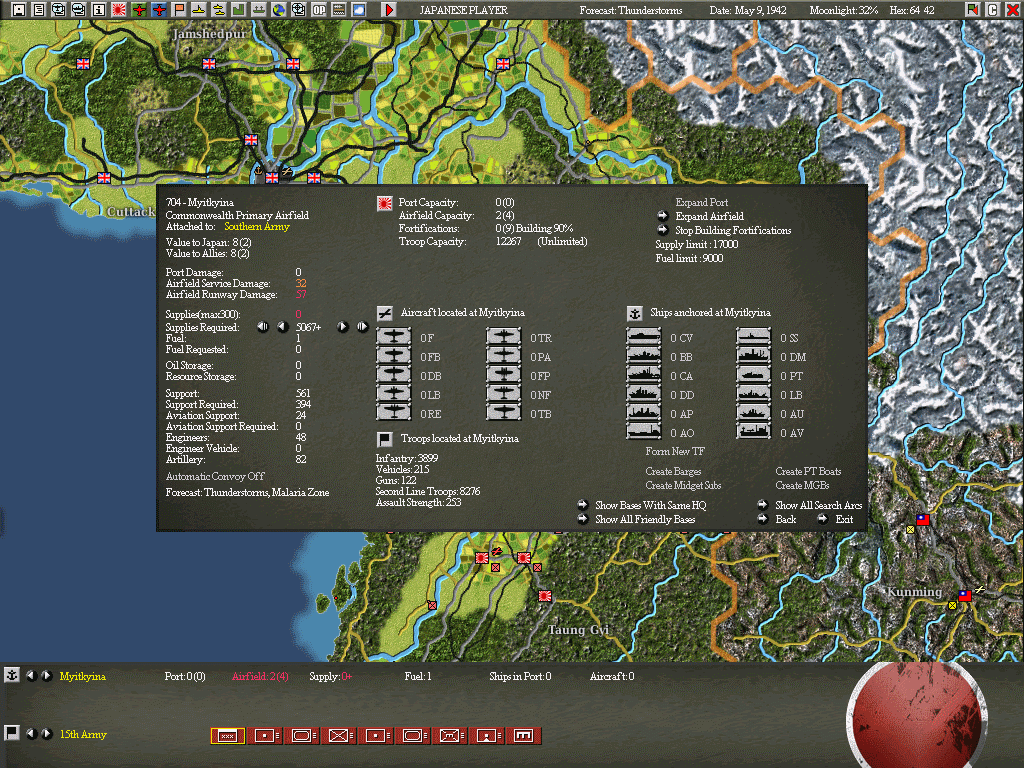Click the Myitkyina name in bottom bar

coord(82,676)
